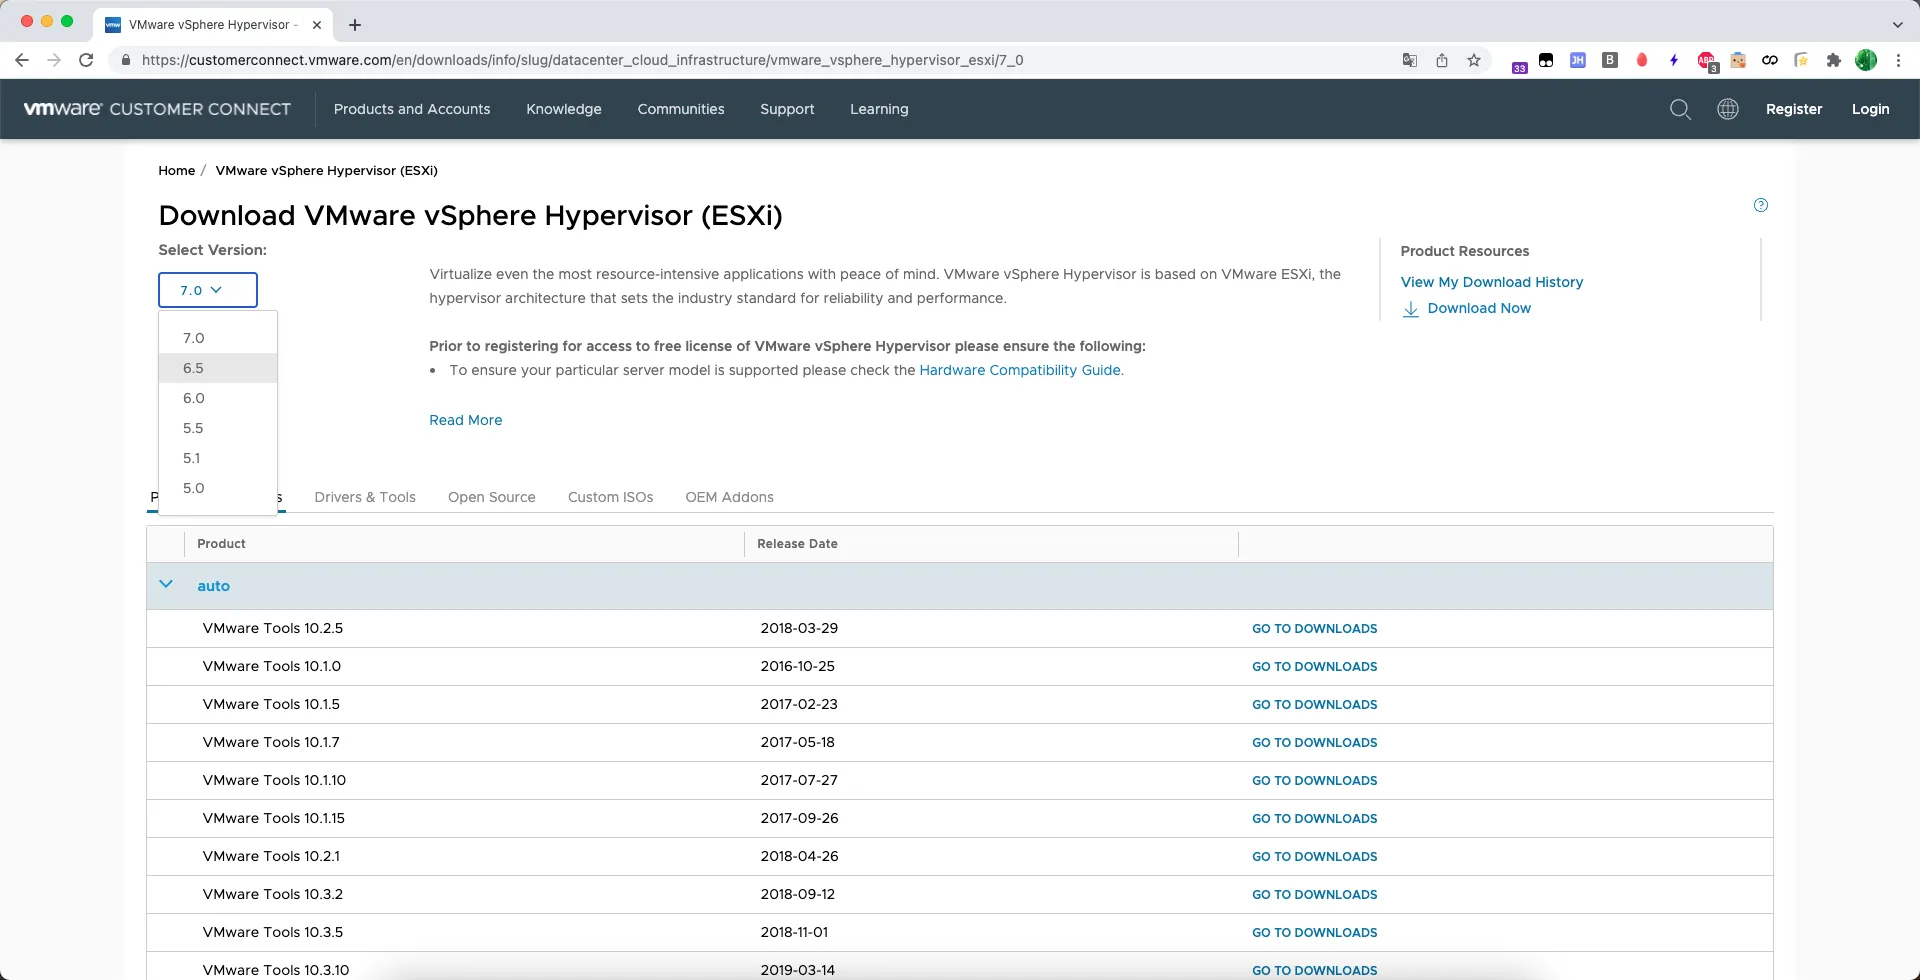1920x980 pixels.
Task: Click the download arrow icon beside Download Now
Action: (1411, 309)
